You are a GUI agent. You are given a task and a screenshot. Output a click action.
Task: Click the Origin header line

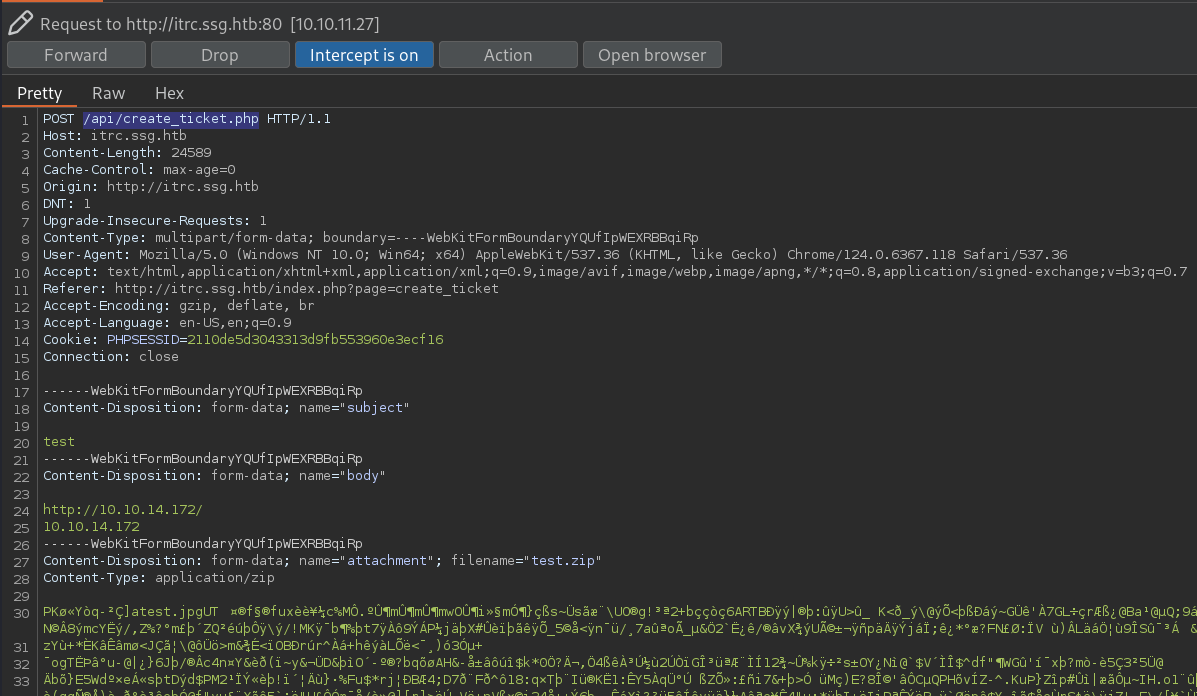click(150, 187)
